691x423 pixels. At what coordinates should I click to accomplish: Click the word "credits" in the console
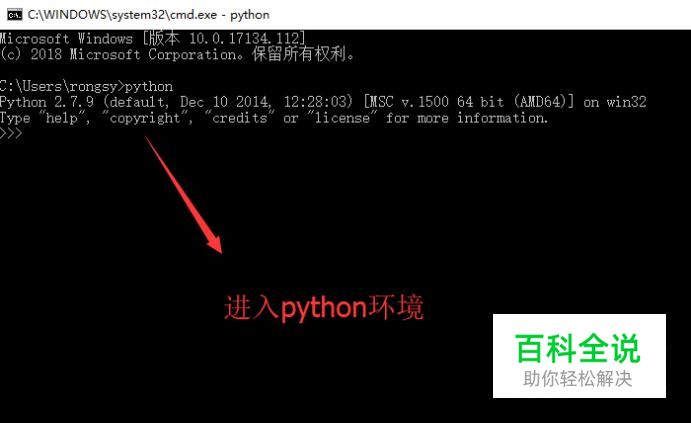[240, 118]
